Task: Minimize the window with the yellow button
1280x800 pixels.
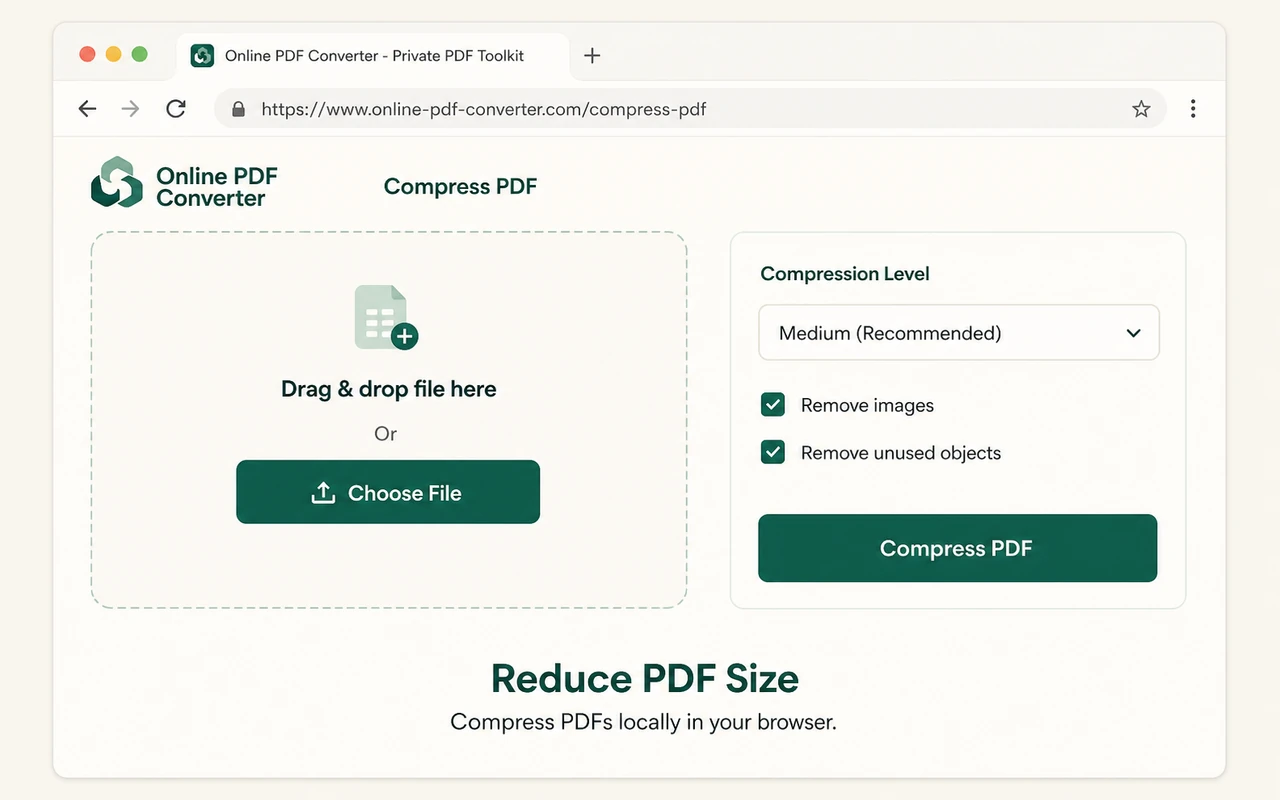Action: point(113,54)
